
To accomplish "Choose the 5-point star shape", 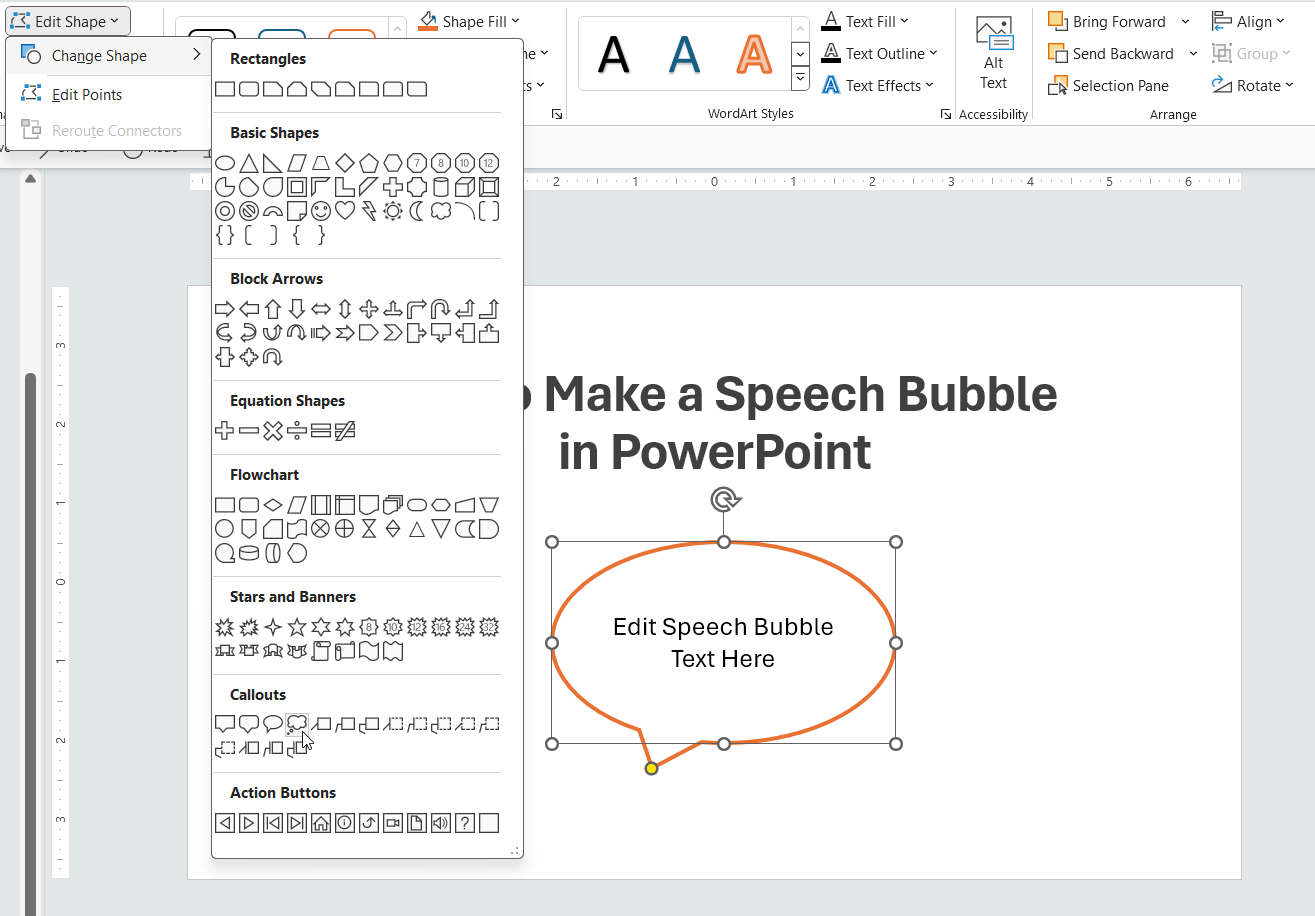I will pyautogui.click(x=297, y=627).
